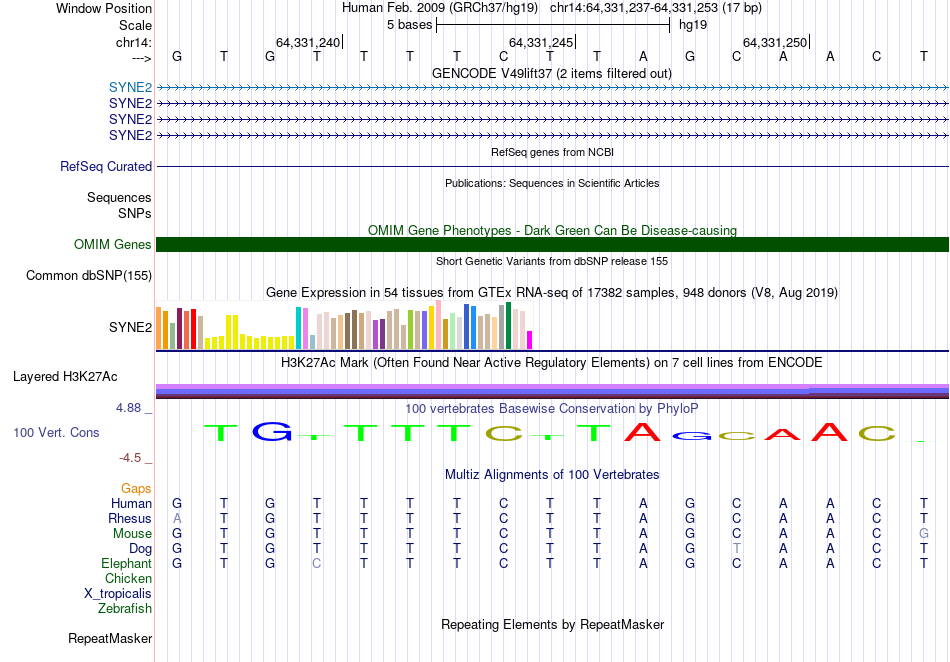
Task: Click the faded T in Dog row
Action: click(x=737, y=549)
